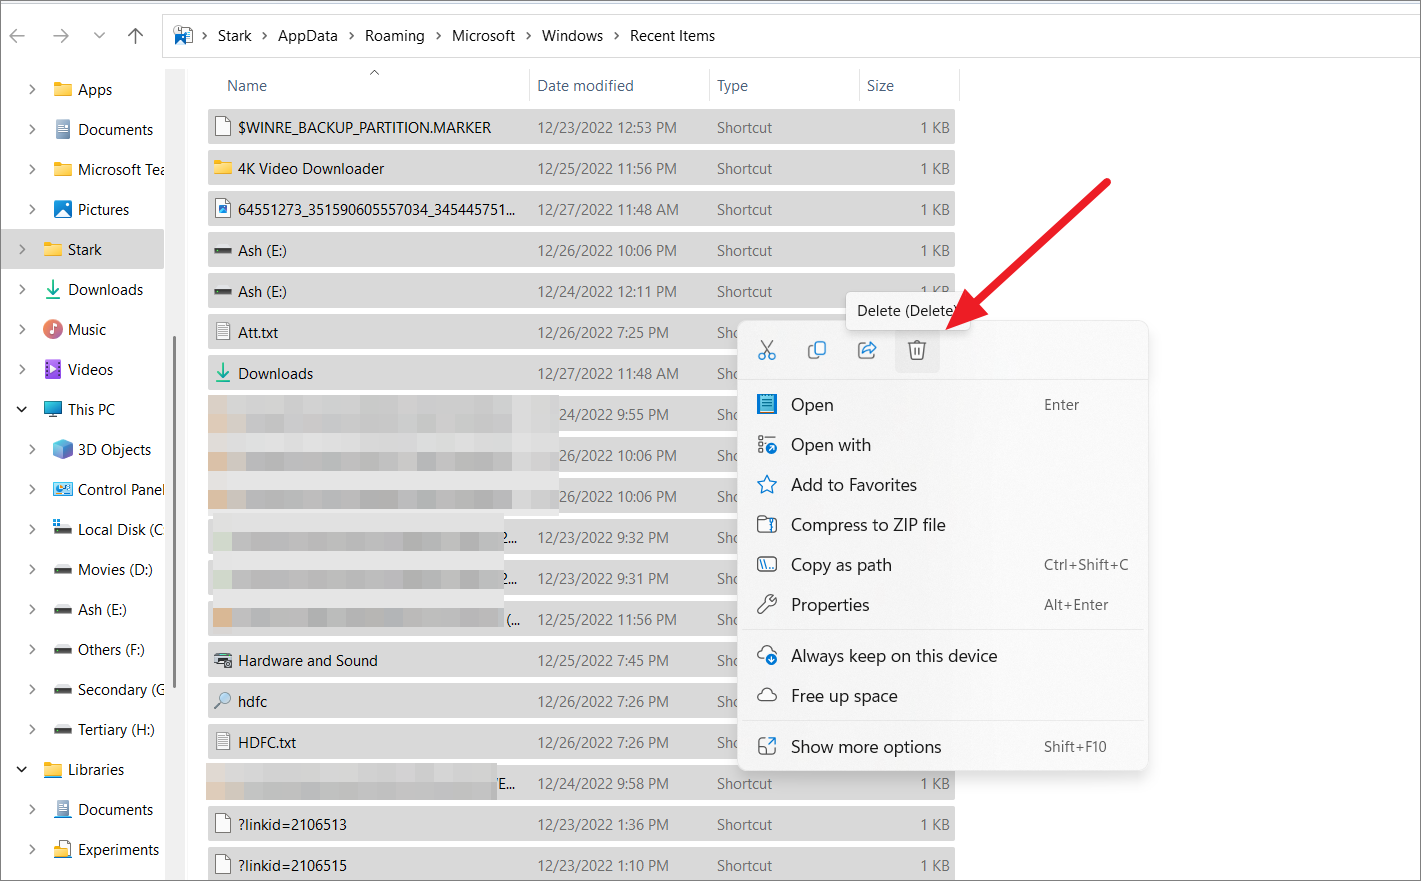Click the Delete trash icon
The image size is (1421, 881).
917,350
